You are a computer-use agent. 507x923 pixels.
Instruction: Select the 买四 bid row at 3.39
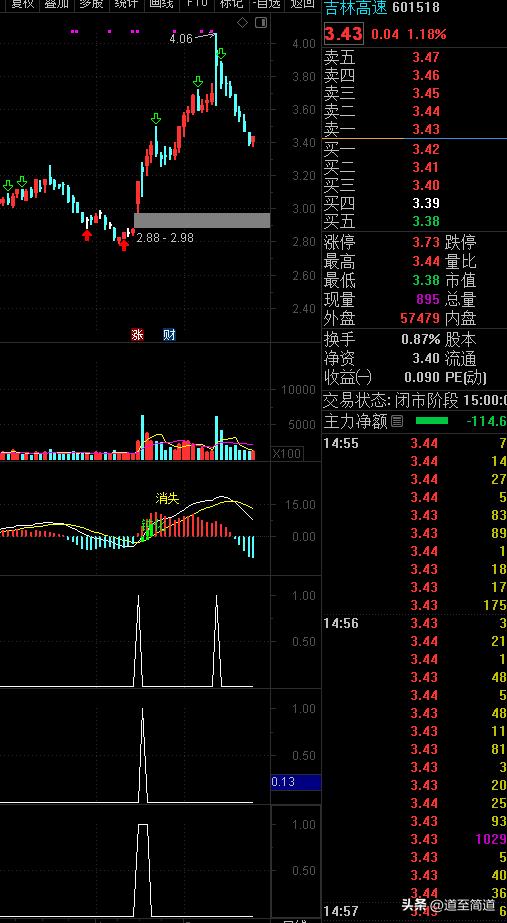tap(415, 204)
